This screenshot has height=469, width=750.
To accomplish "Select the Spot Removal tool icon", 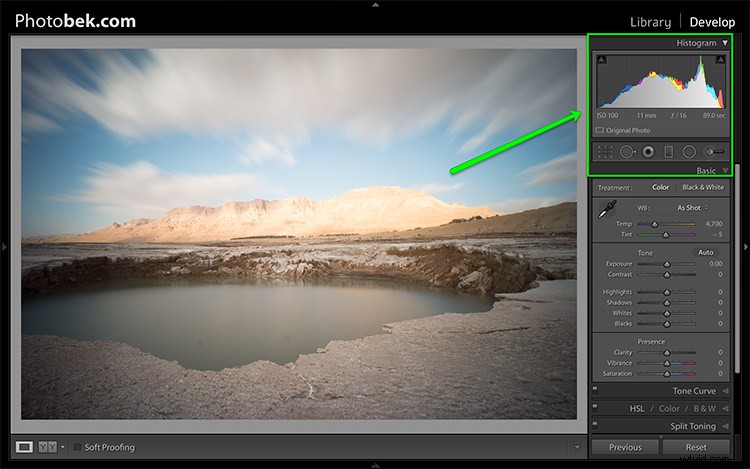I will [627, 152].
